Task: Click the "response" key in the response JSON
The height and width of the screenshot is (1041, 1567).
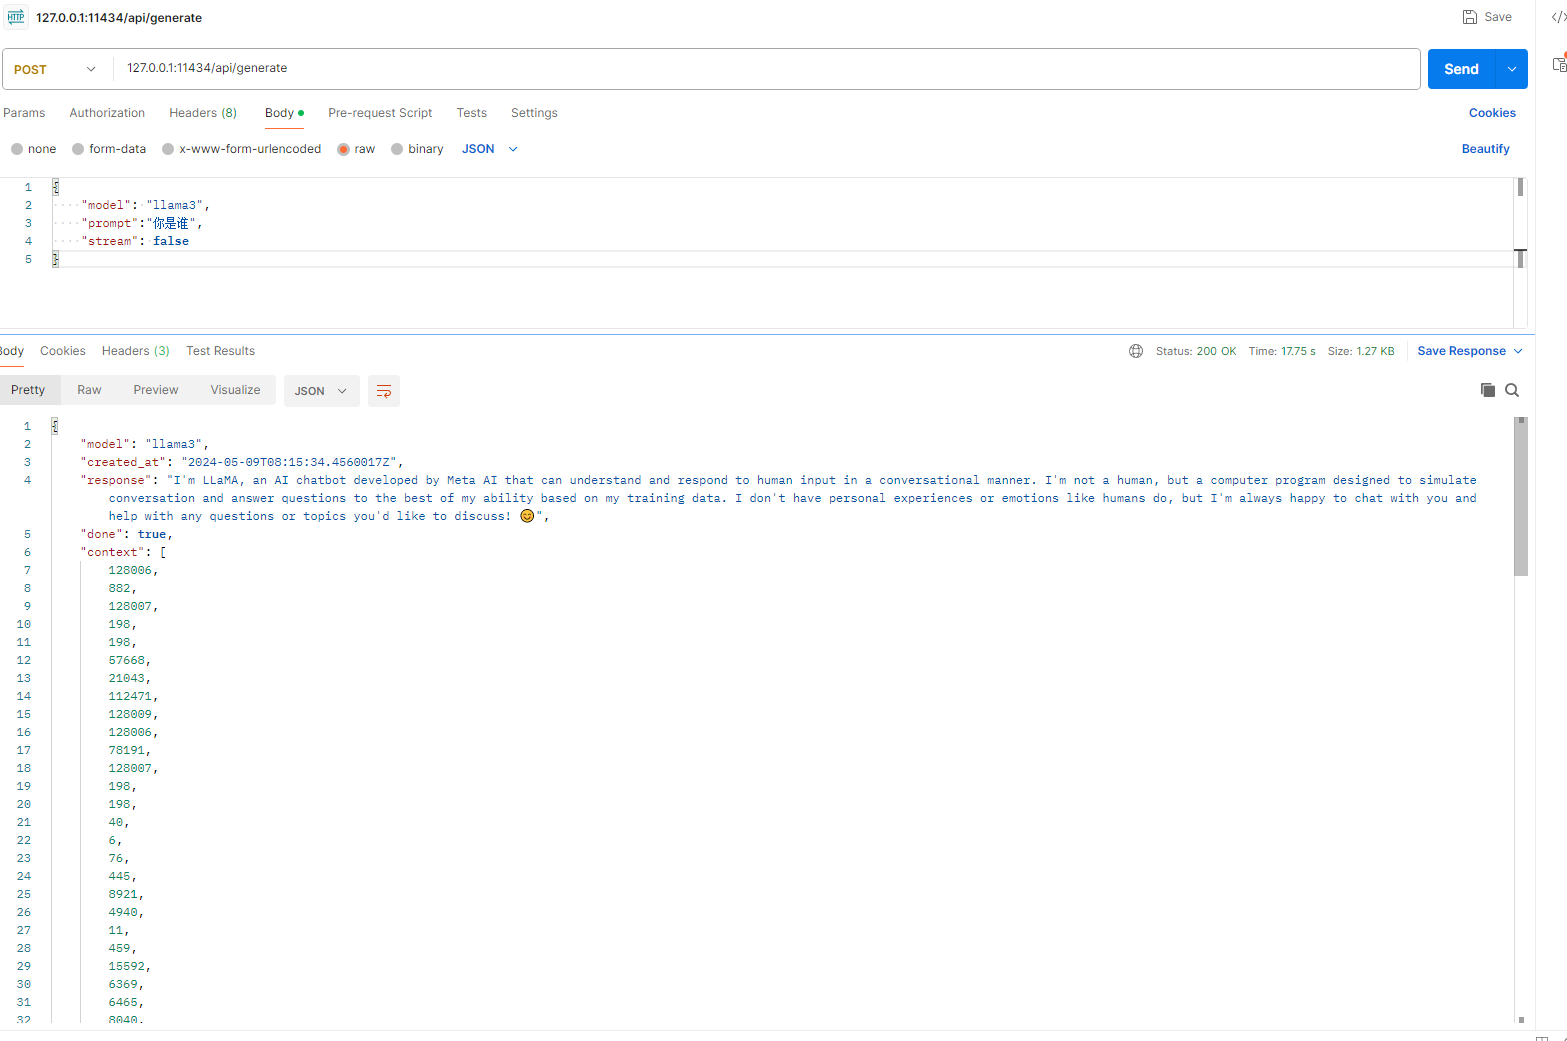Action: [116, 480]
